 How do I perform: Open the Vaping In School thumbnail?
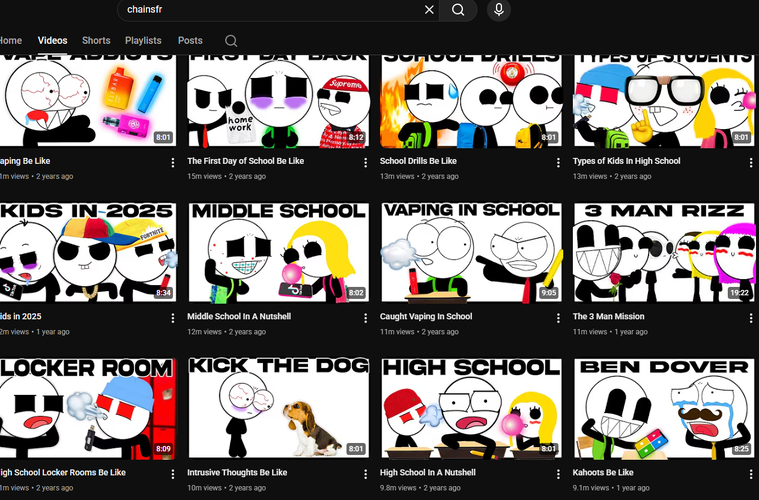[470, 253]
